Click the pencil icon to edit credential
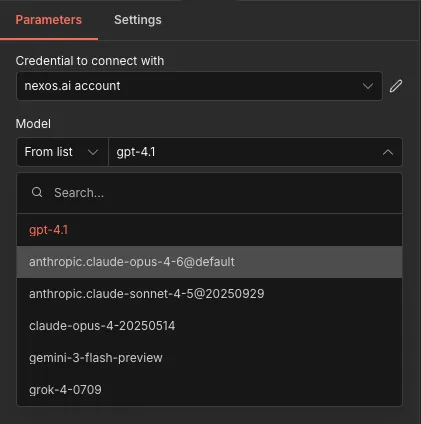Screen dimensions: 421x424 [x=396, y=86]
